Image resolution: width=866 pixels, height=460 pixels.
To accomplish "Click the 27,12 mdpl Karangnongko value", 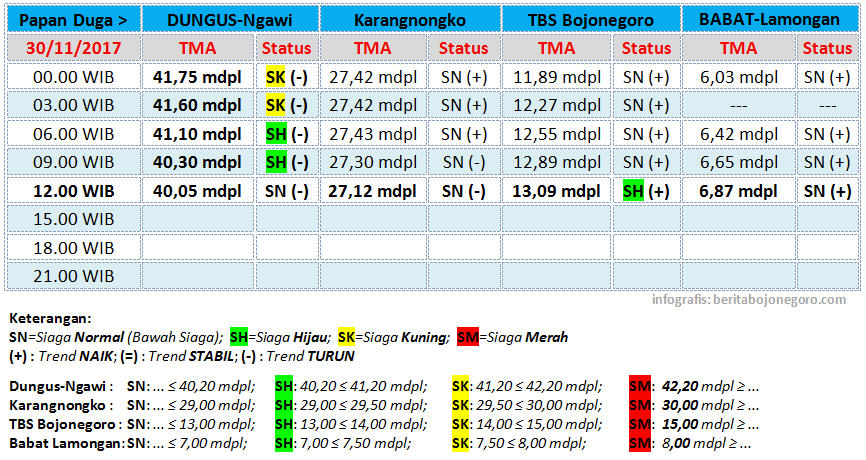I will pyautogui.click(x=373, y=191).
